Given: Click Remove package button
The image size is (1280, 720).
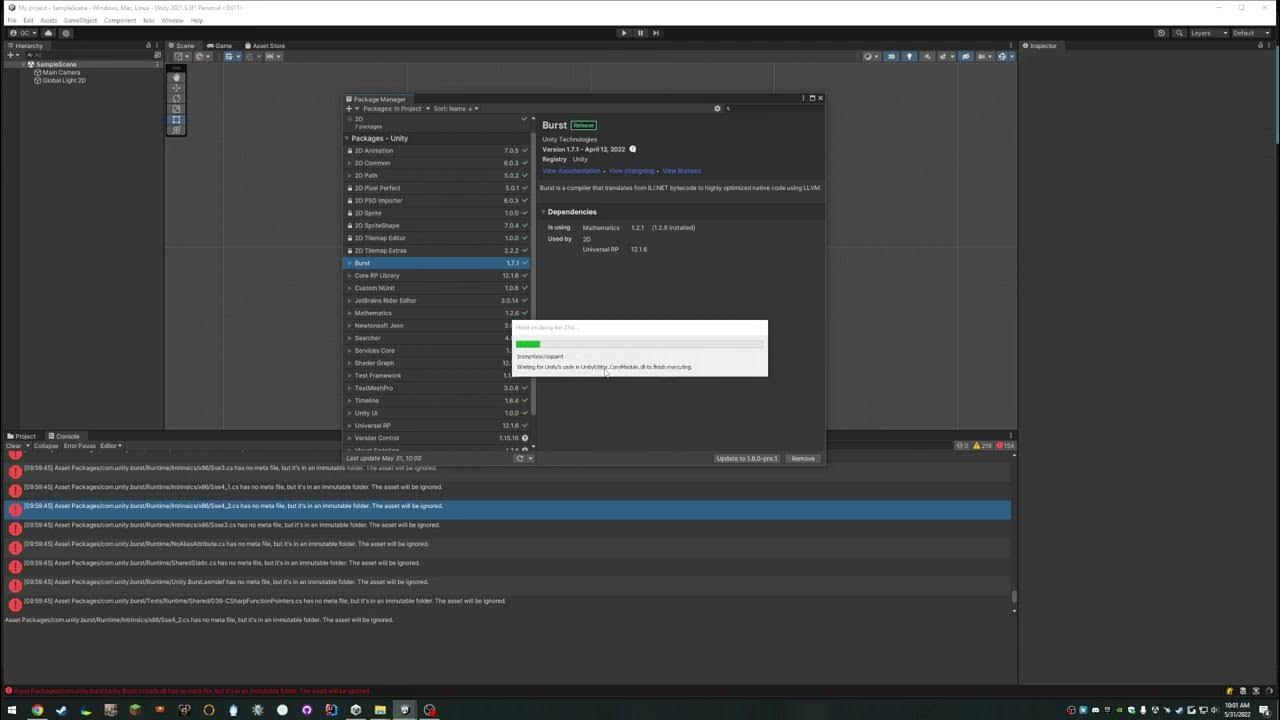Looking at the screenshot, I should point(803,458).
